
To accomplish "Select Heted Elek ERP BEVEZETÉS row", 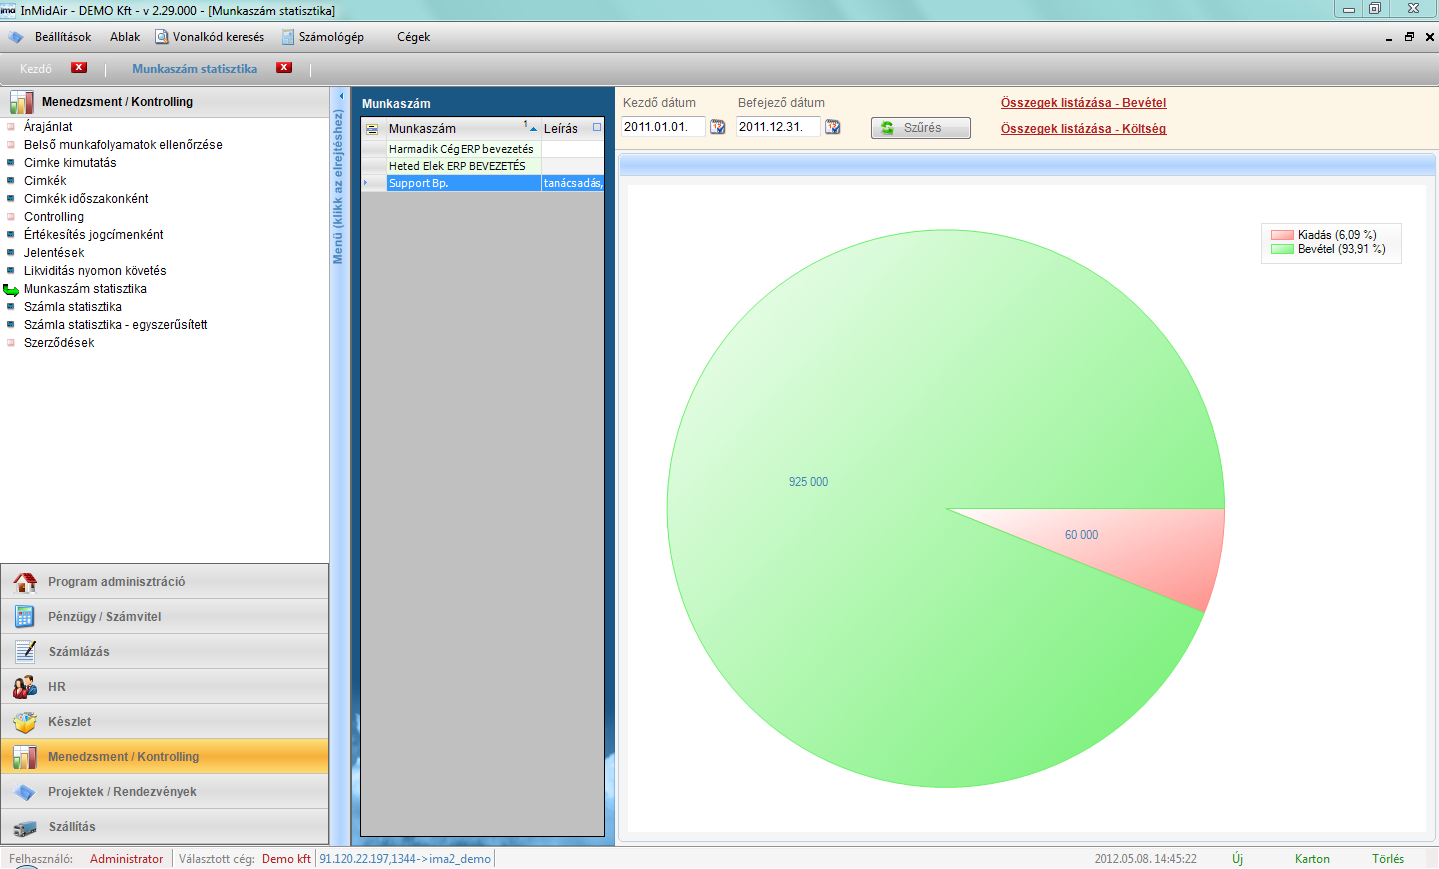I will click(x=482, y=166).
